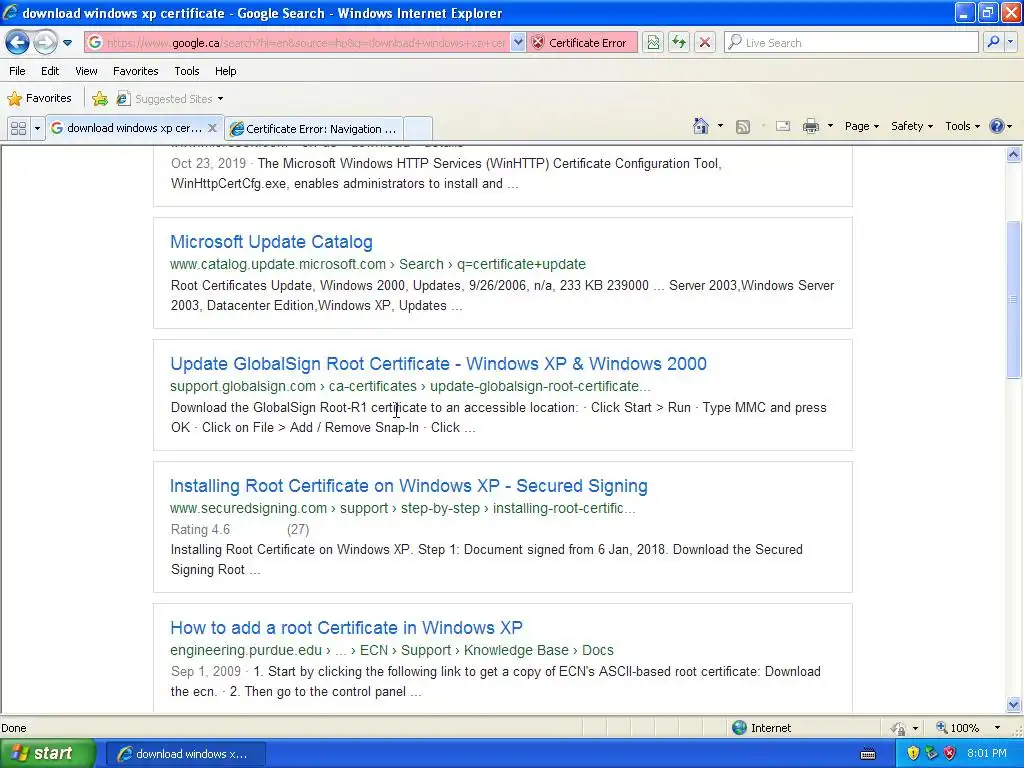Click the Read Mail icon
Screen dimensions: 1024x768
[x=783, y=126]
